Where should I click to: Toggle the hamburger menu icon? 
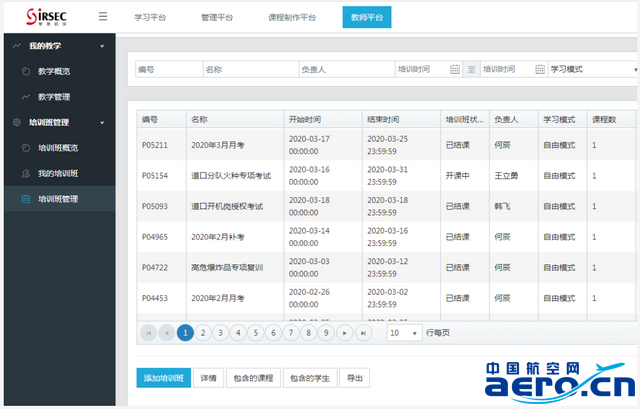[103, 16]
